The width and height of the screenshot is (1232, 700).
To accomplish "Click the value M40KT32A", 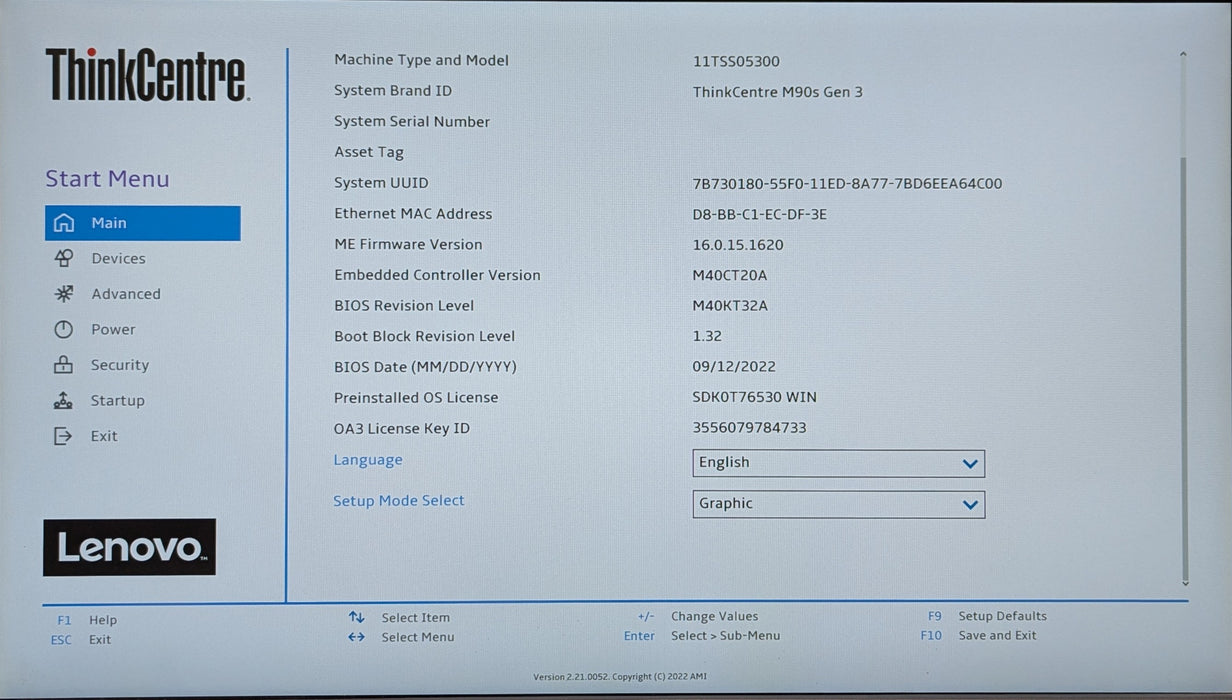I will (x=730, y=306).
